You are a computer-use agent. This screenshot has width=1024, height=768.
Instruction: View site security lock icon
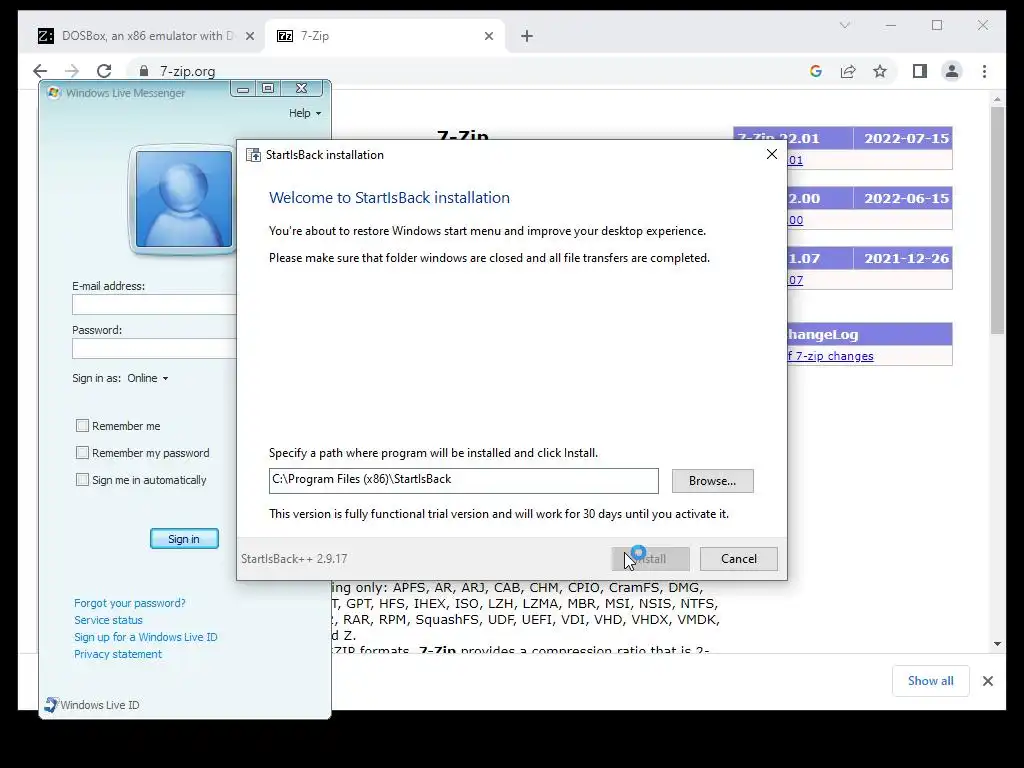coord(144,71)
